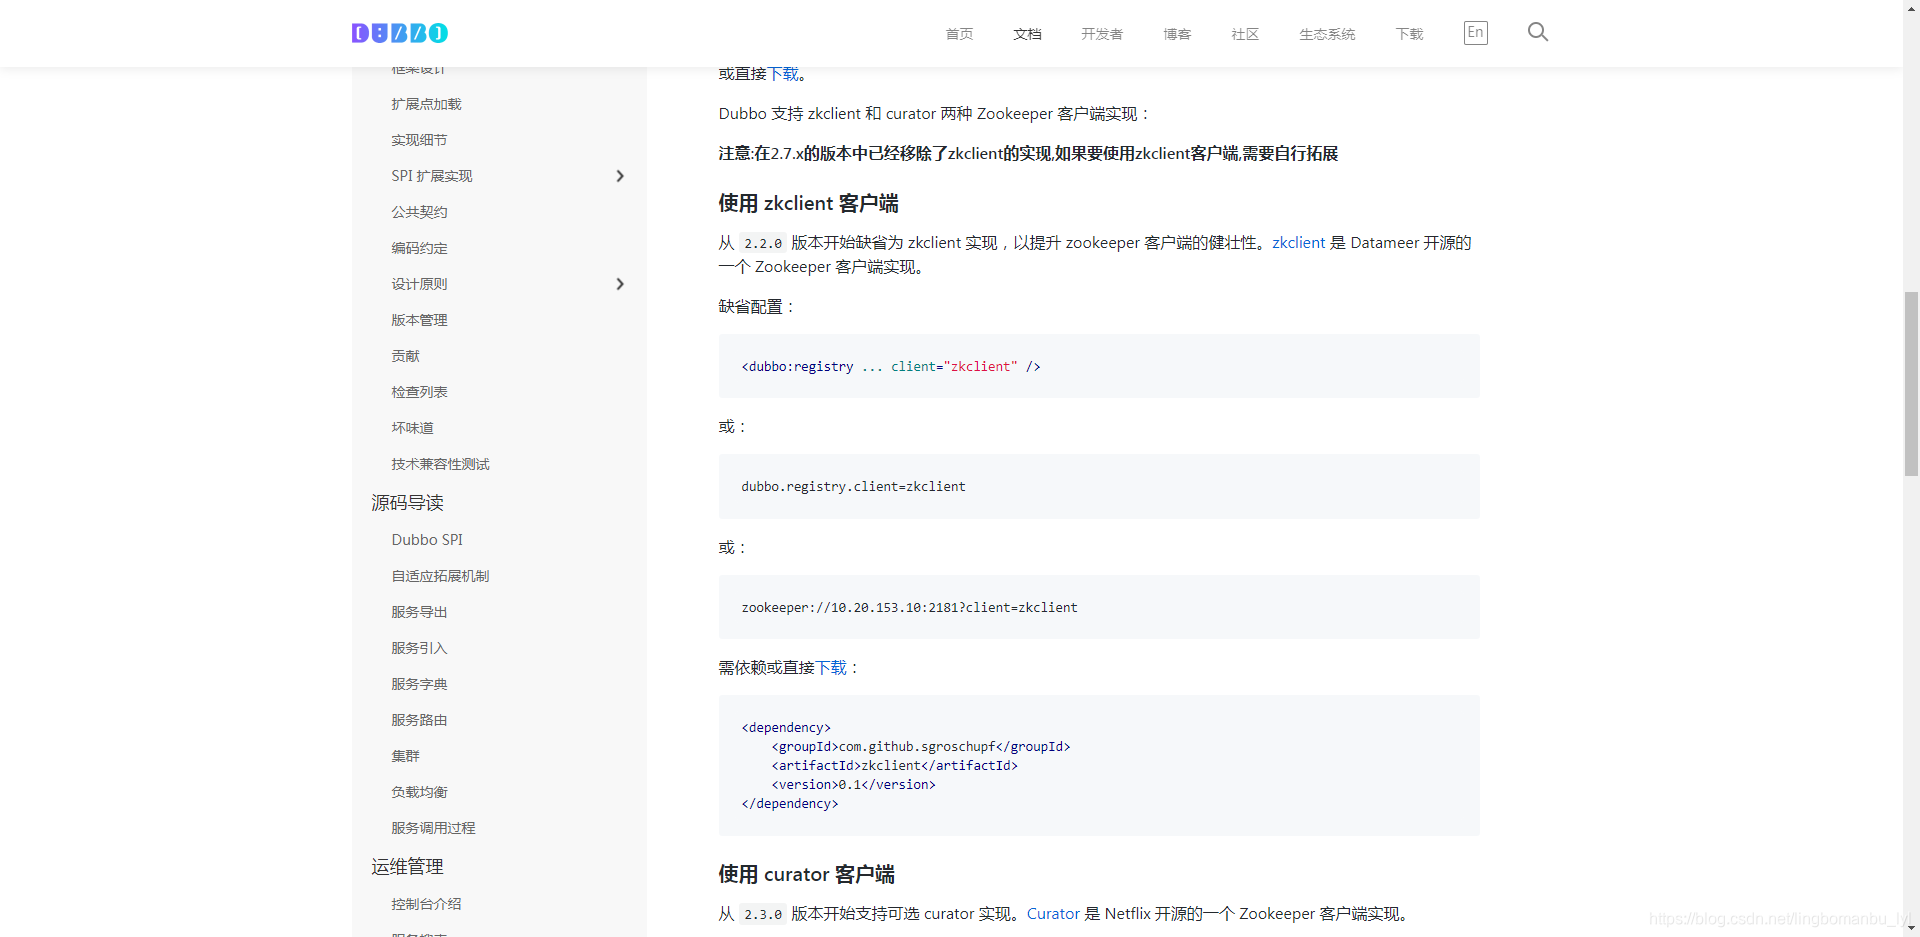Click the page vertical scrollbar thumb
Screen dimensions: 1920x937
click(x=1911, y=383)
